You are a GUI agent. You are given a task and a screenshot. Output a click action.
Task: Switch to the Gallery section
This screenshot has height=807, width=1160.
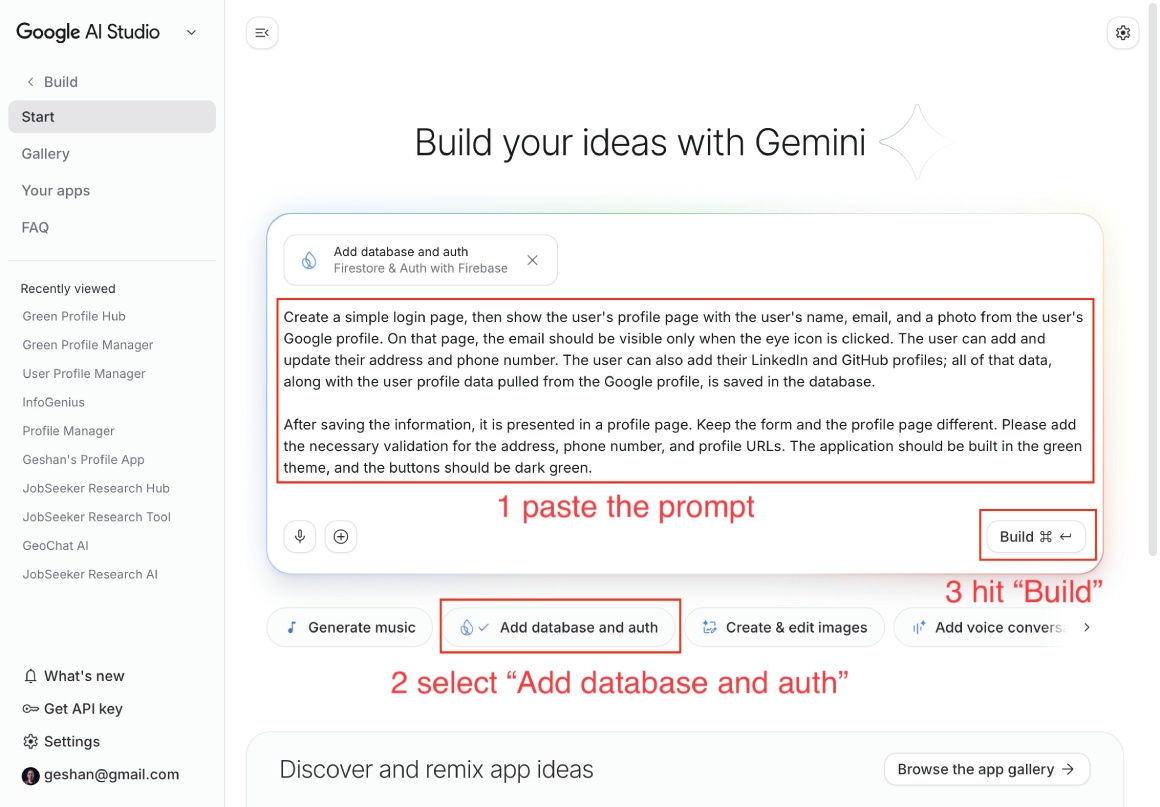[45, 153]
